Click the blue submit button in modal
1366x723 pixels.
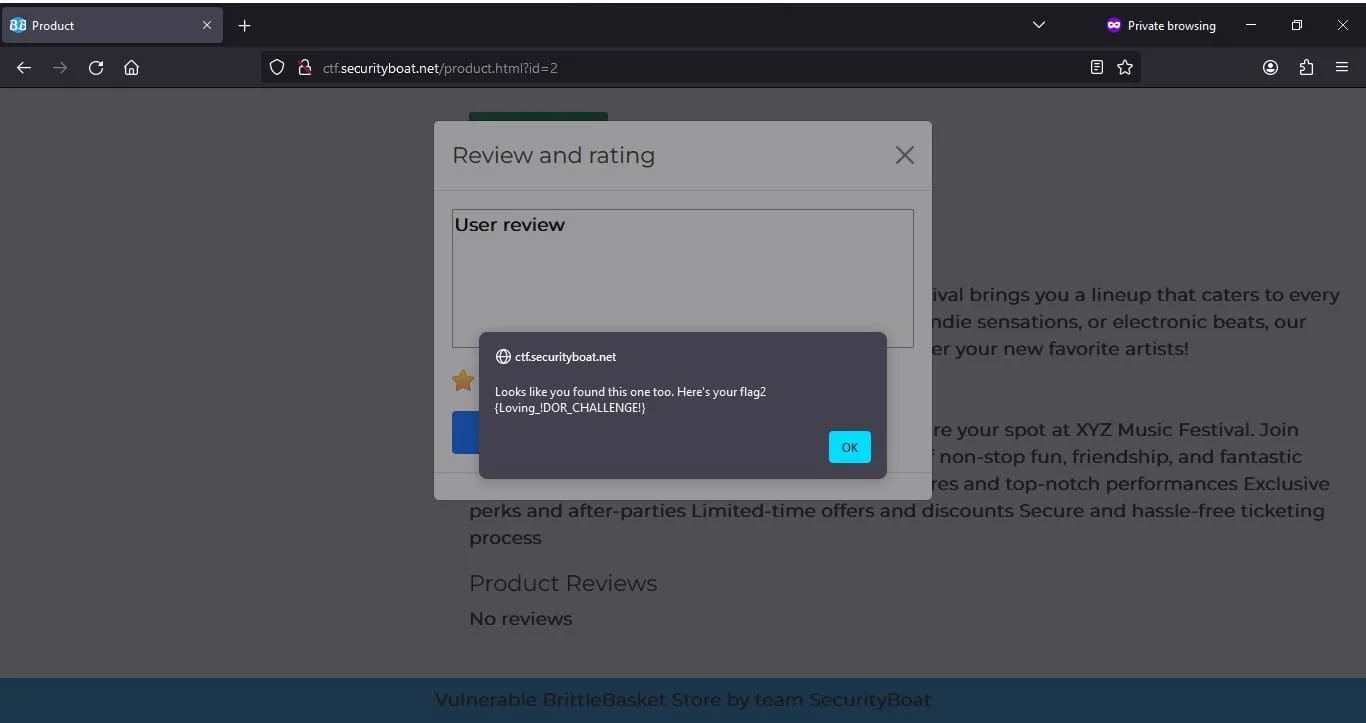pyautogui.click(x=466, y=432)
